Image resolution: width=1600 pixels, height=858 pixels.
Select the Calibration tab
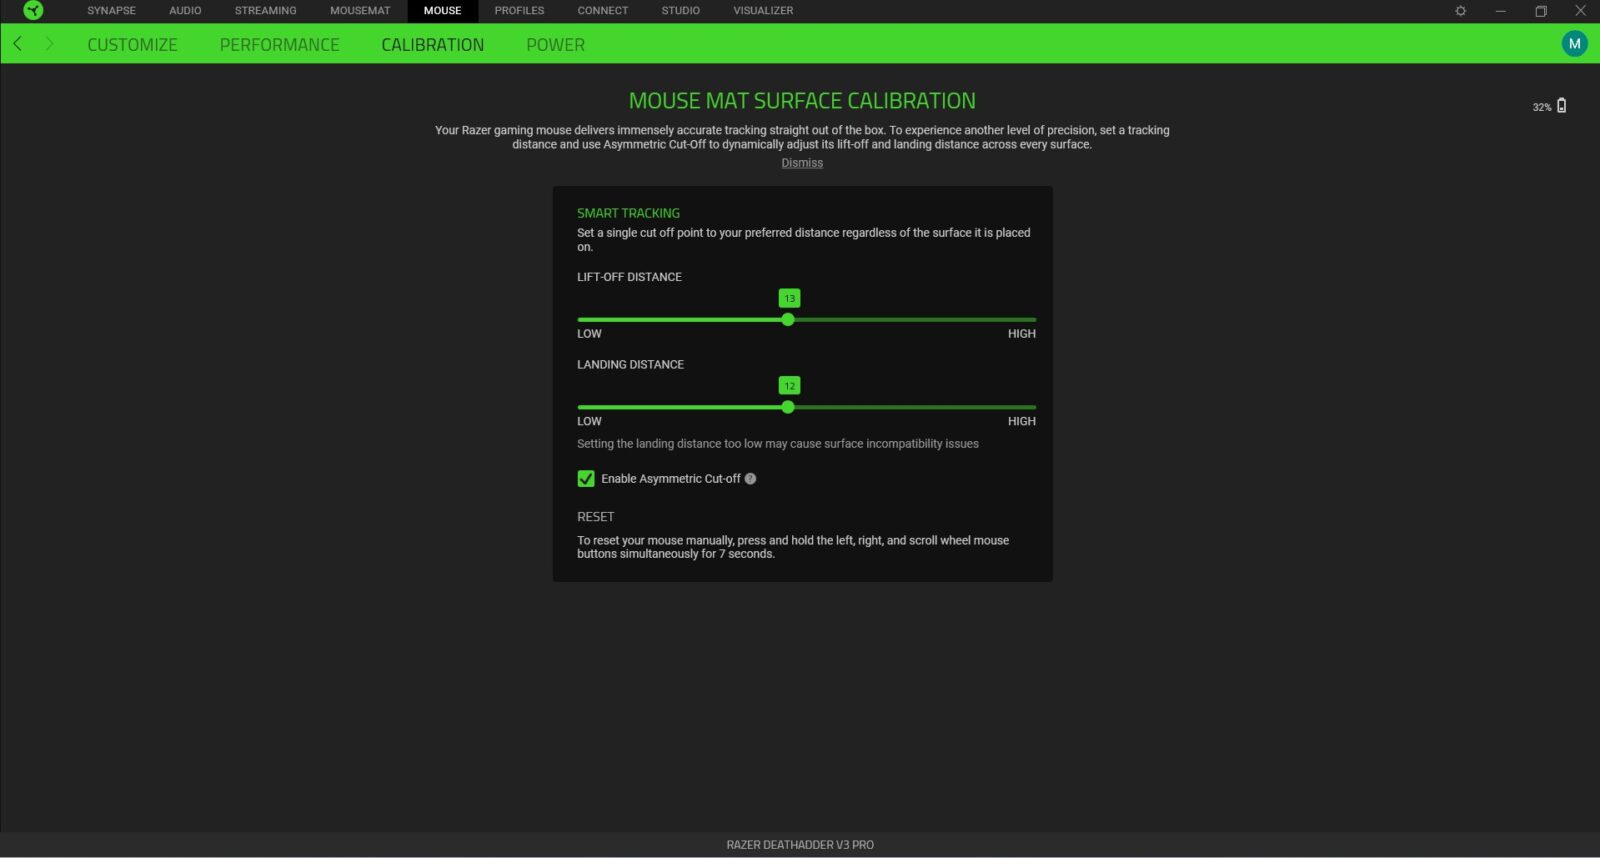coord(432,45)
